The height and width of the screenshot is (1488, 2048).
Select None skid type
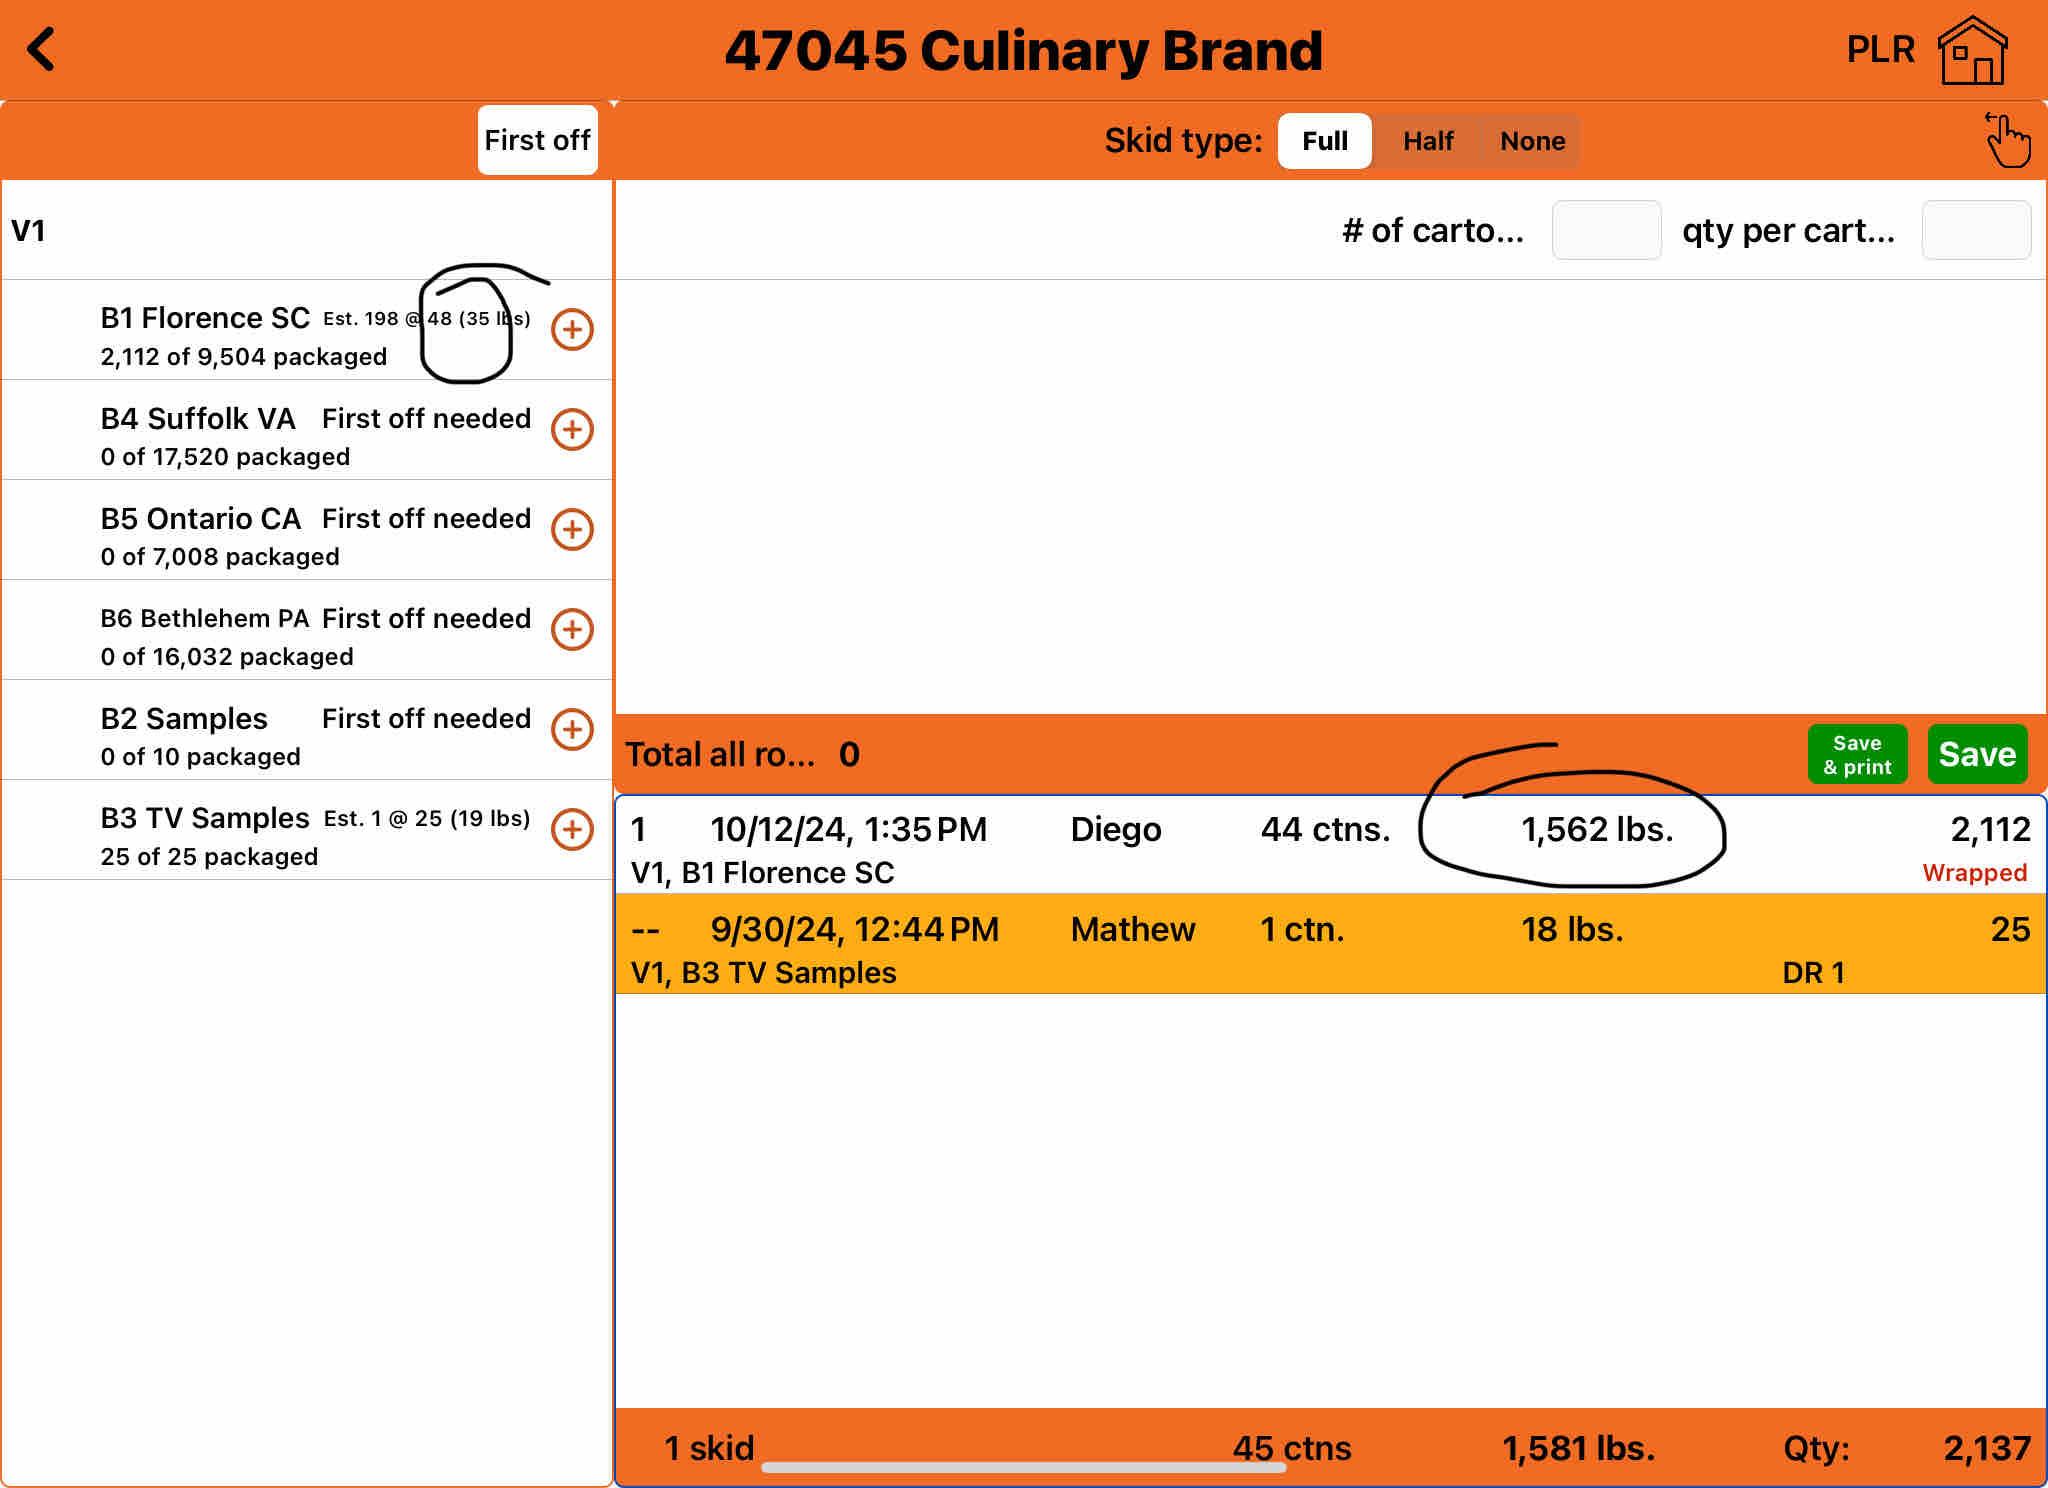click(x=1532, y=141)
